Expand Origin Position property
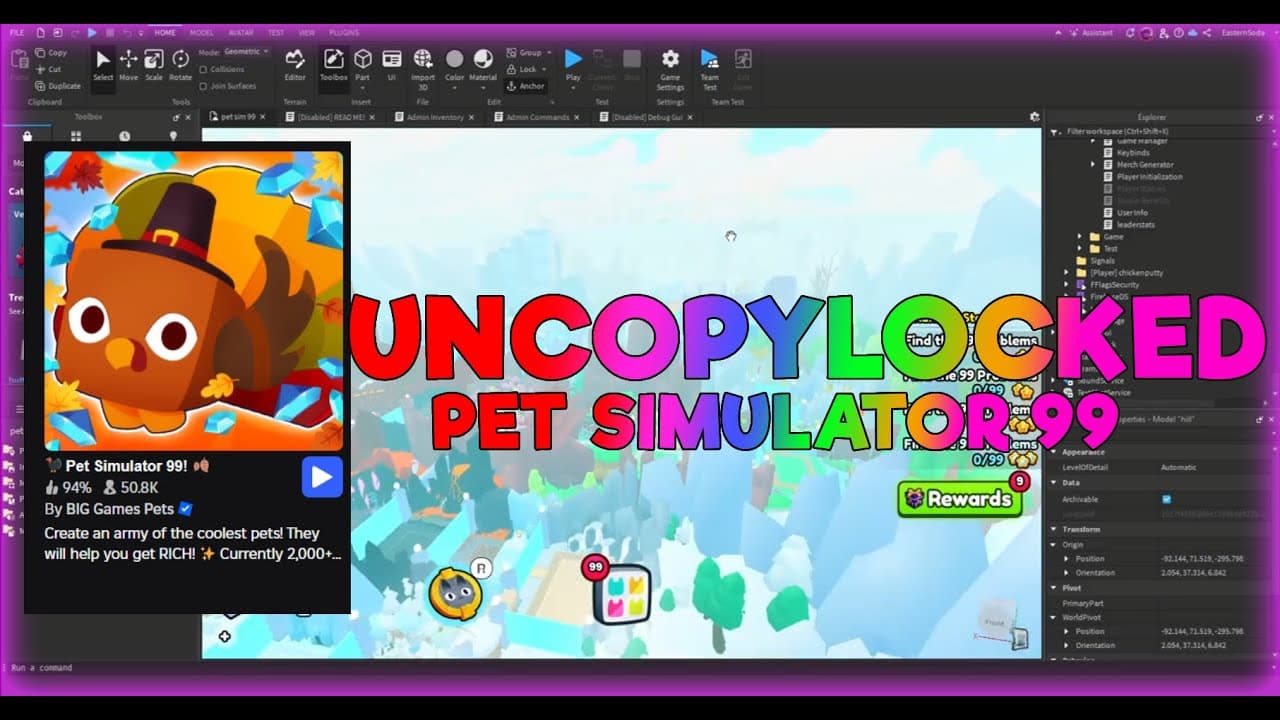 click(x=1066, y=559)
